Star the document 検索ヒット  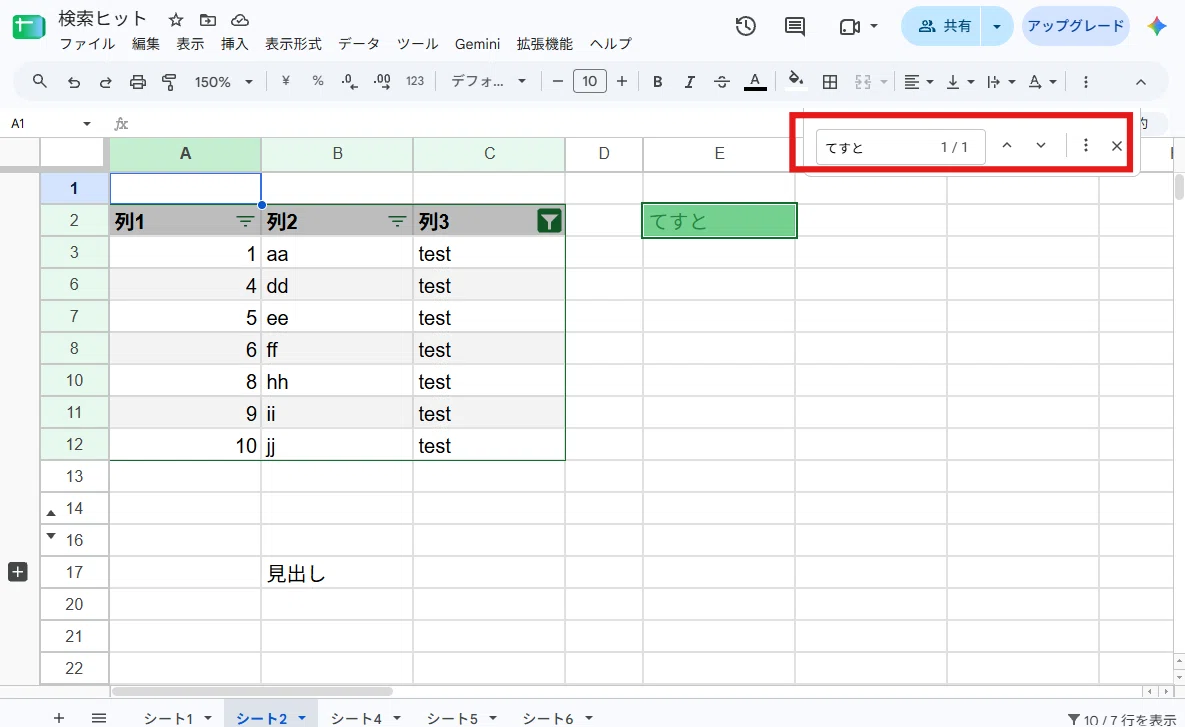(176, 20)
